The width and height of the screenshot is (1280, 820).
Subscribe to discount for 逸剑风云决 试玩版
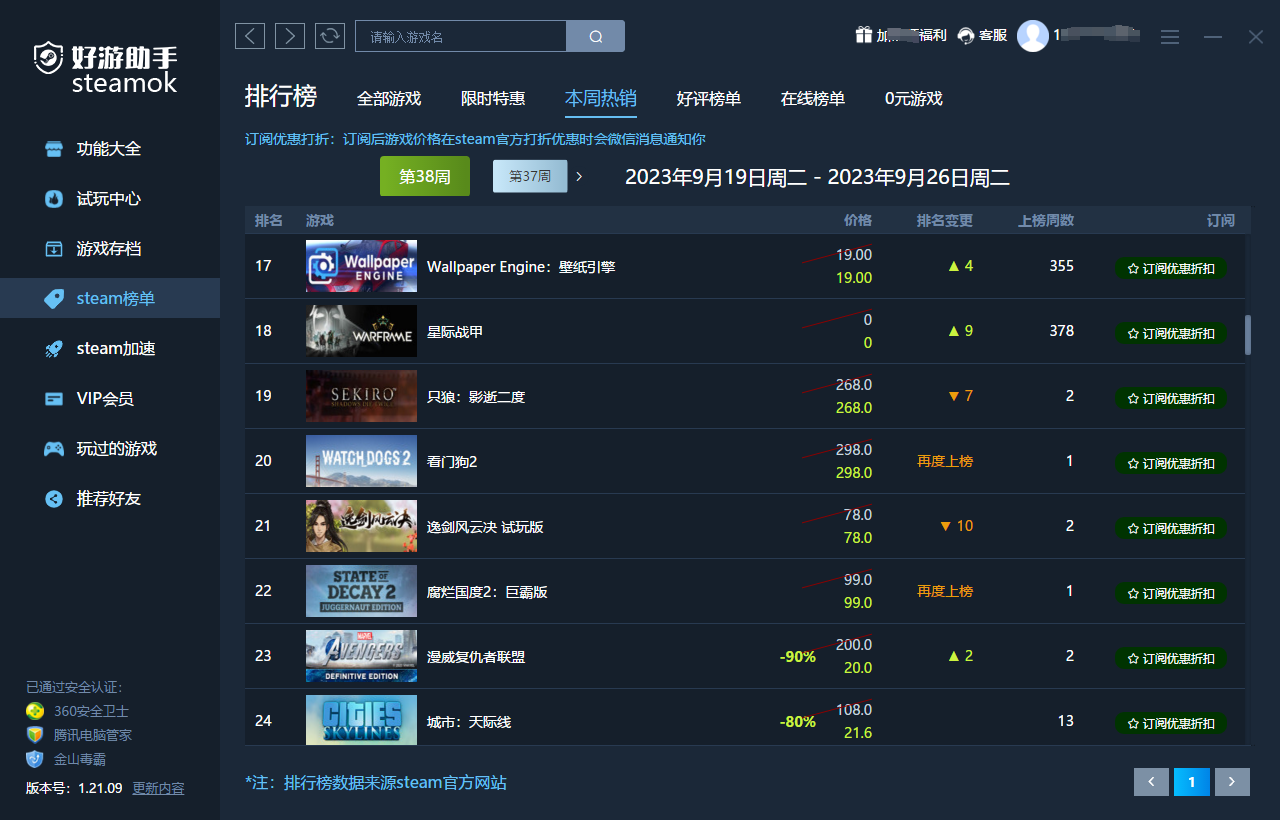coord(1171,528)
